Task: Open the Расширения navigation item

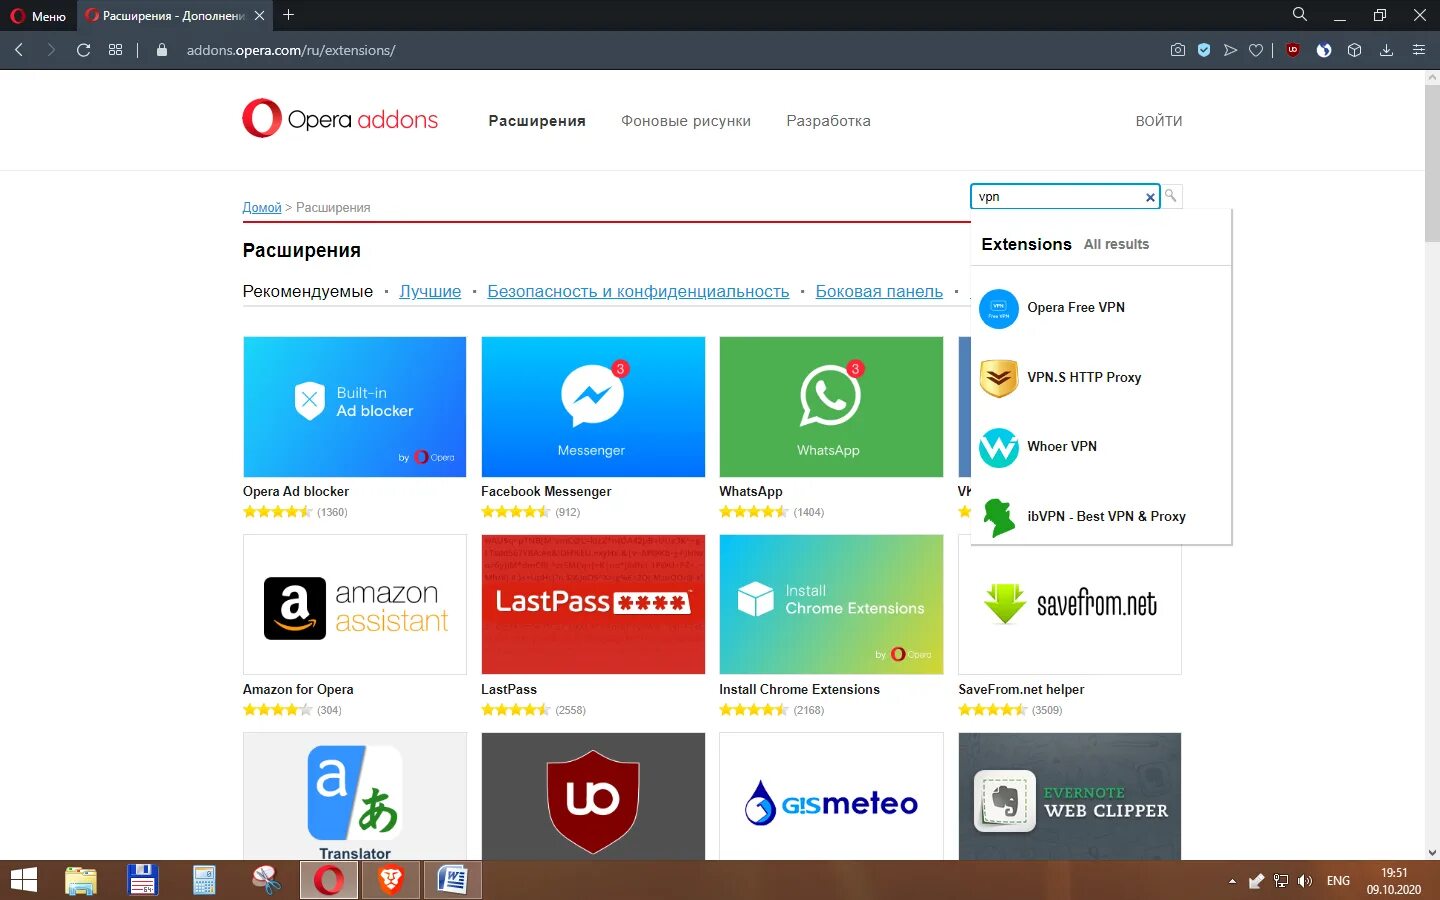Action: [537, 121]
